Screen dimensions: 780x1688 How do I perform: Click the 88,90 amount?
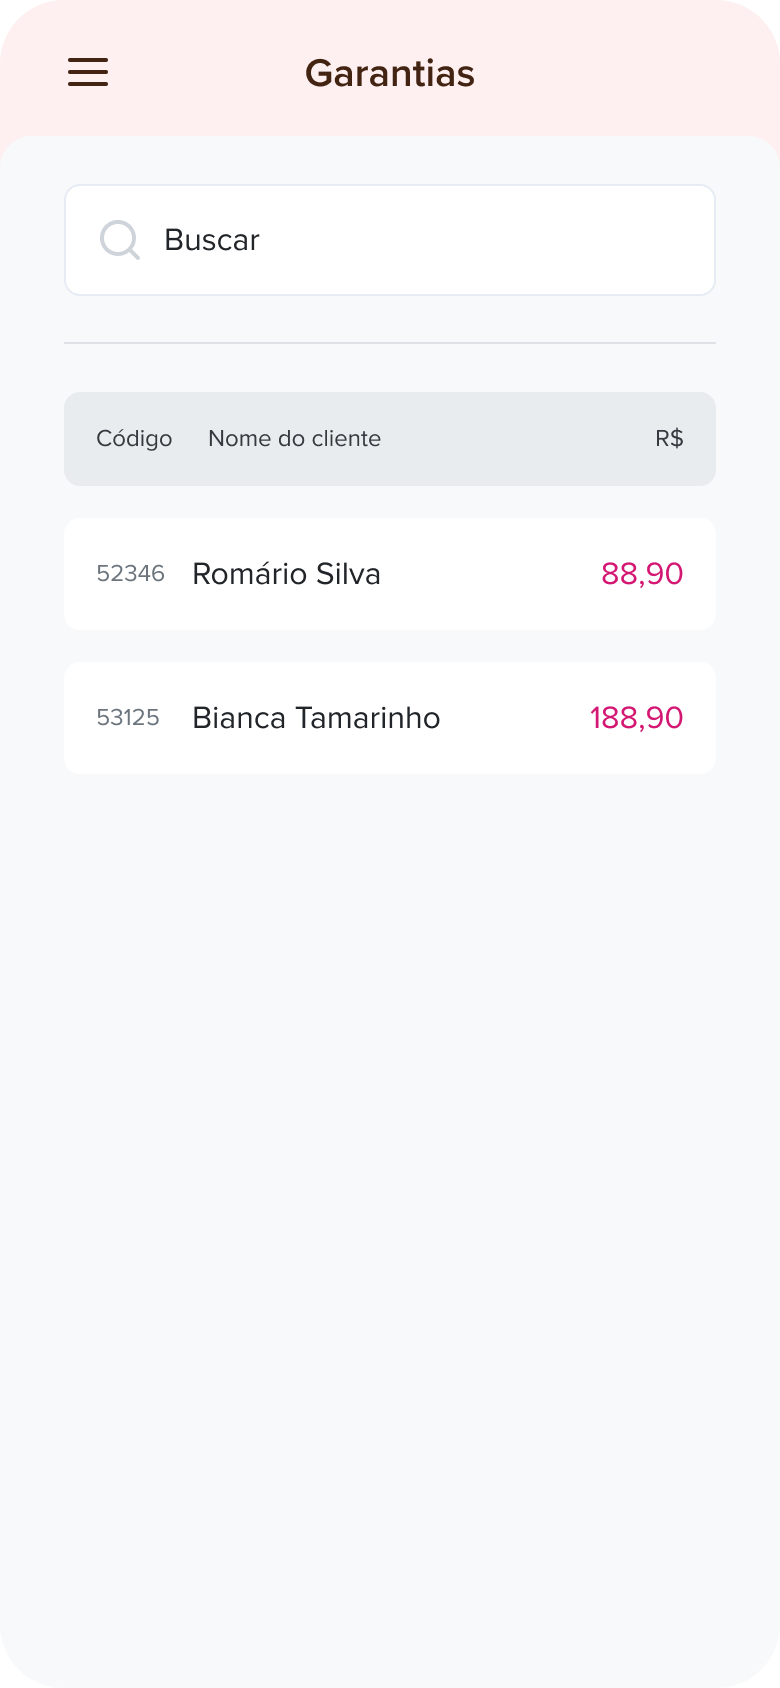642,574
